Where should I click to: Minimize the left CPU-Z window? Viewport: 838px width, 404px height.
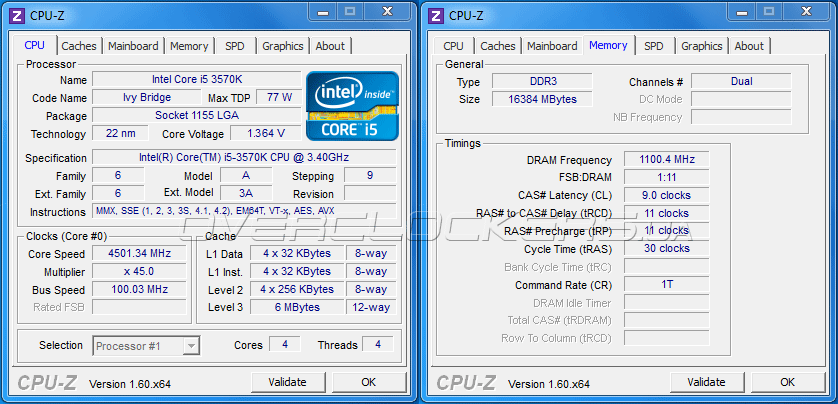click(322, 11)
